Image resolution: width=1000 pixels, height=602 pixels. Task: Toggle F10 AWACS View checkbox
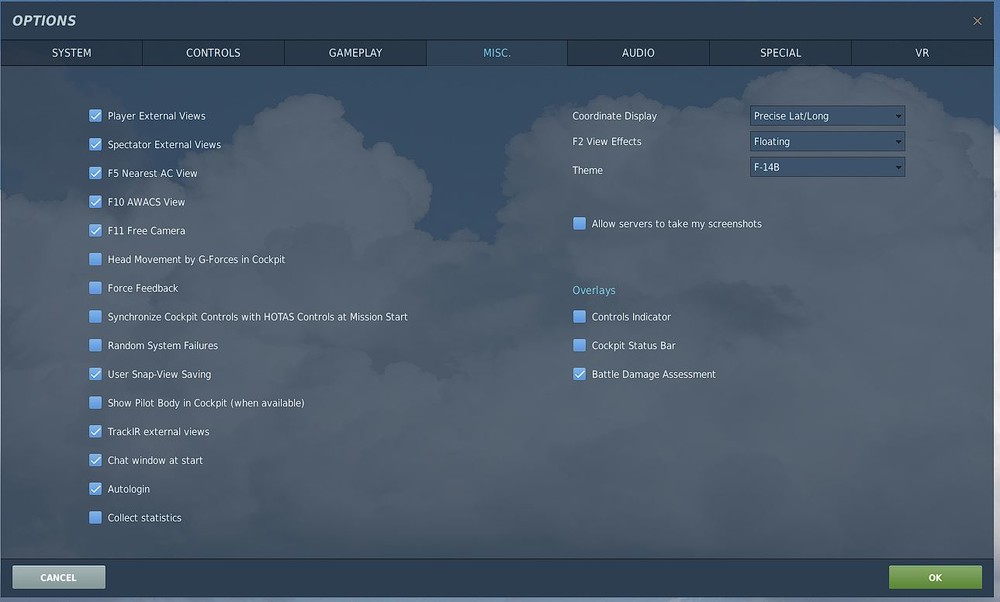(x=95, y=202)
